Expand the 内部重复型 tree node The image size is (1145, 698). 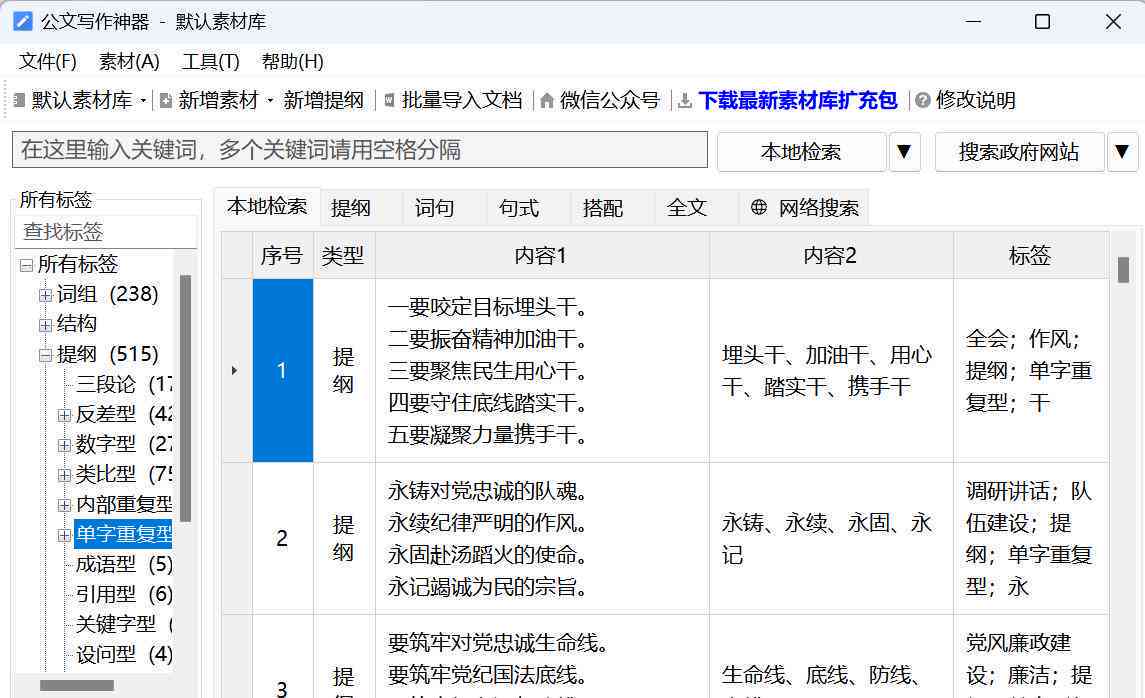(64, 505)
